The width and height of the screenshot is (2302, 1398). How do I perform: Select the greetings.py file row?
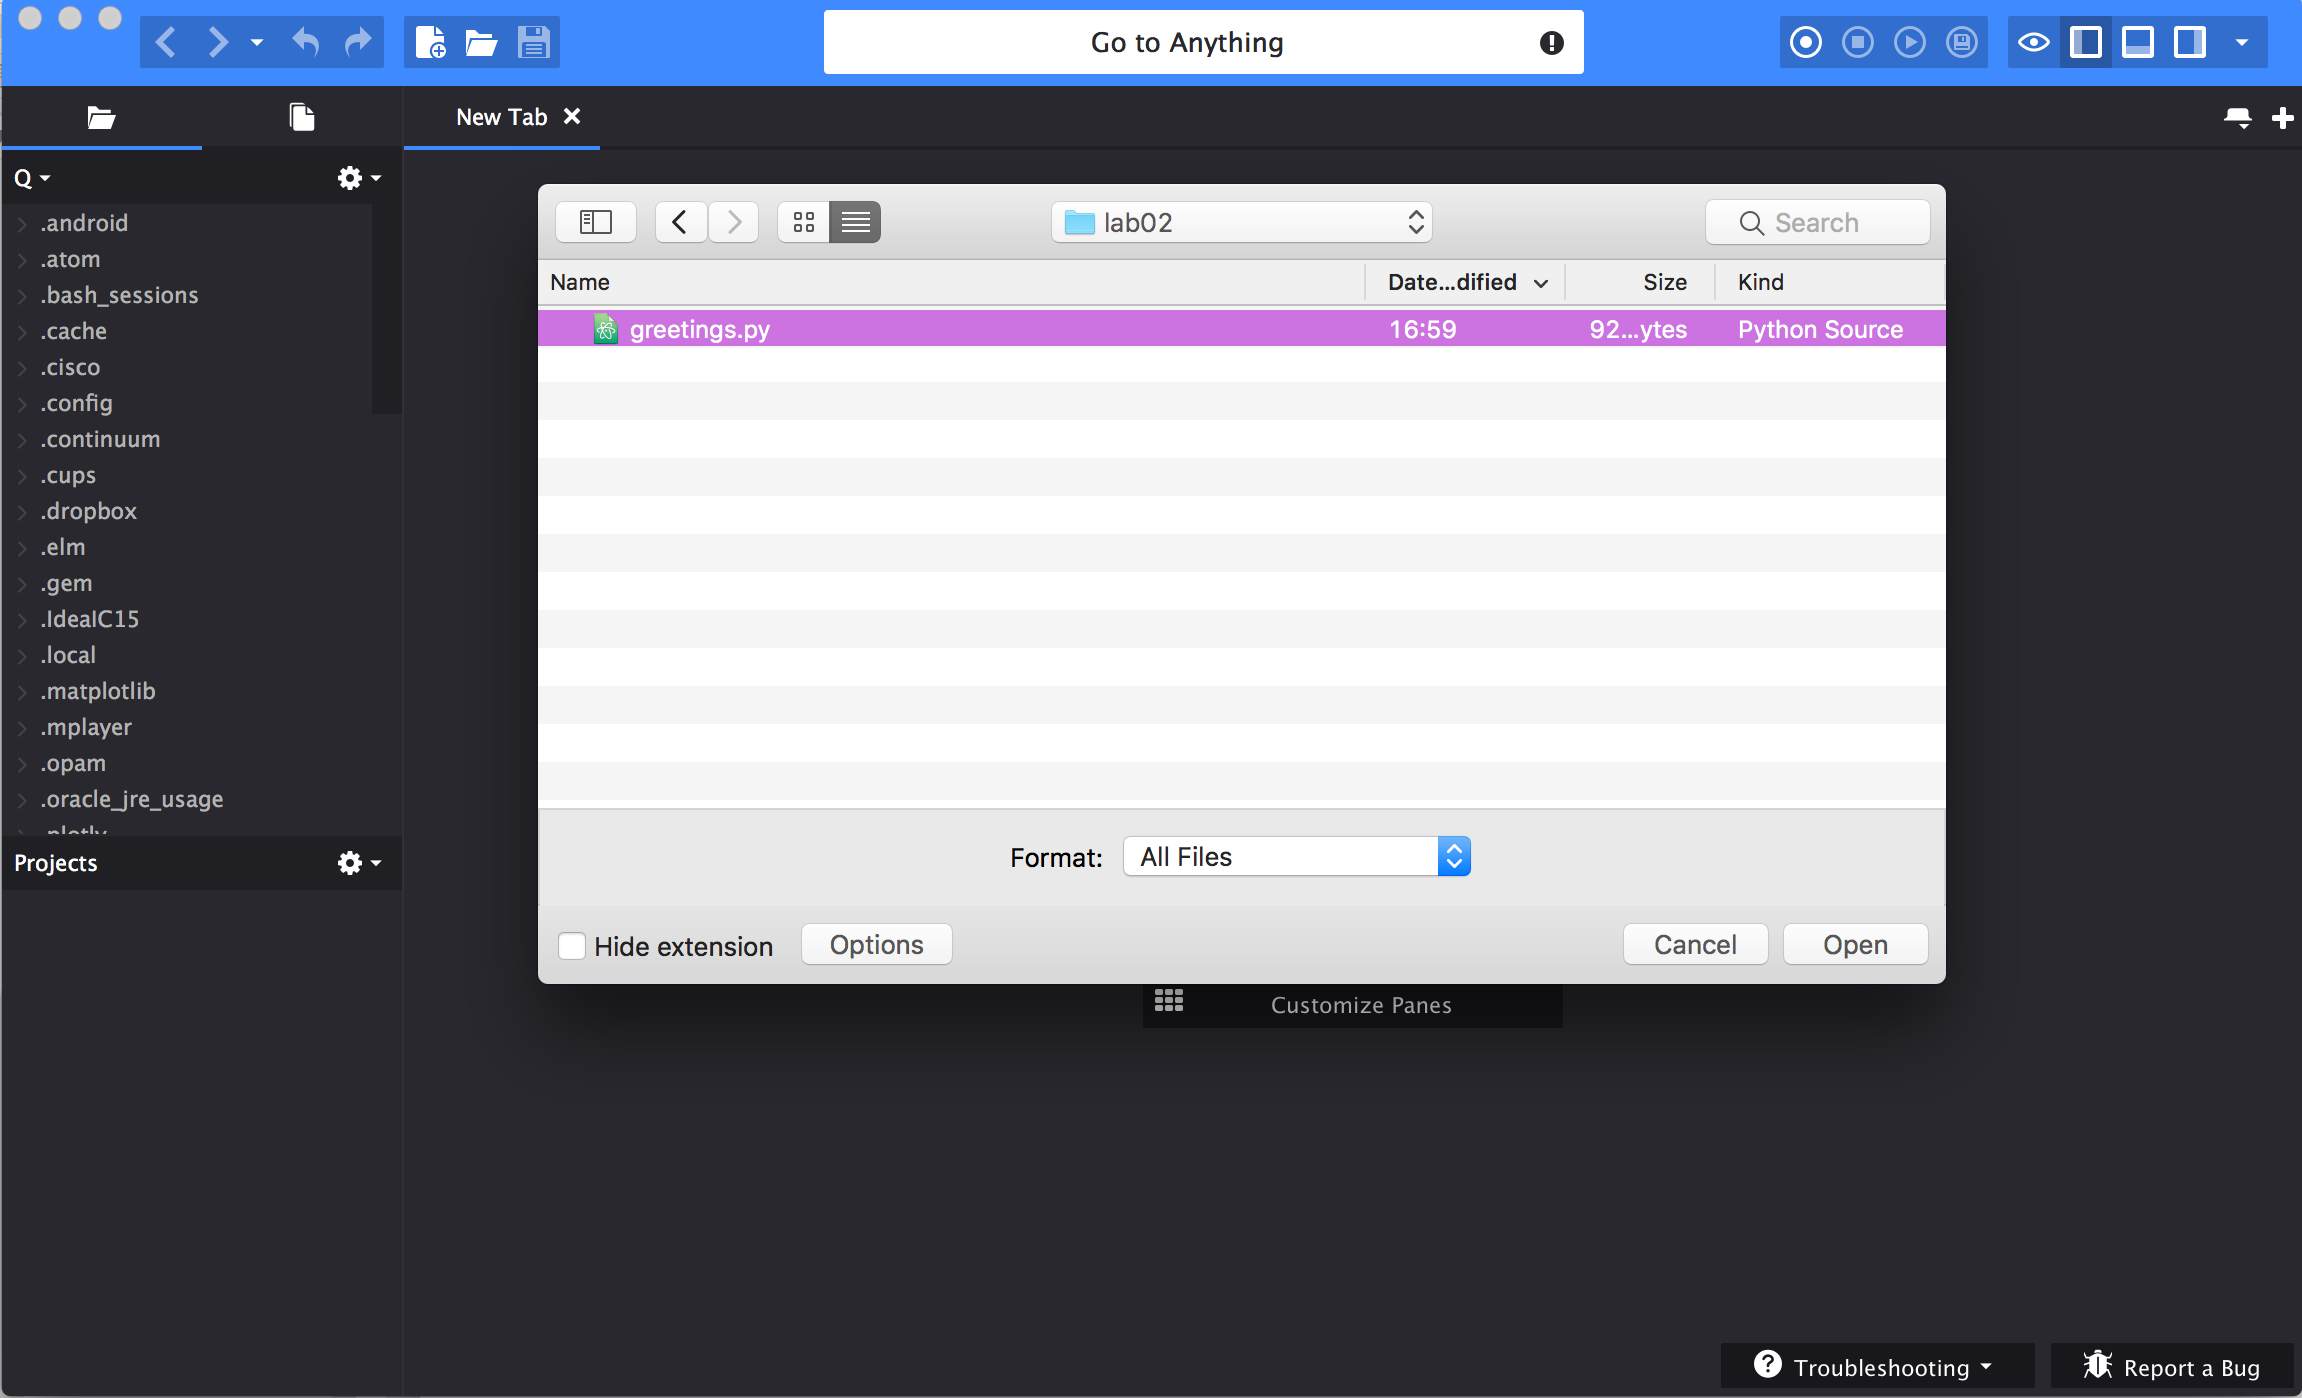point(700,329)
